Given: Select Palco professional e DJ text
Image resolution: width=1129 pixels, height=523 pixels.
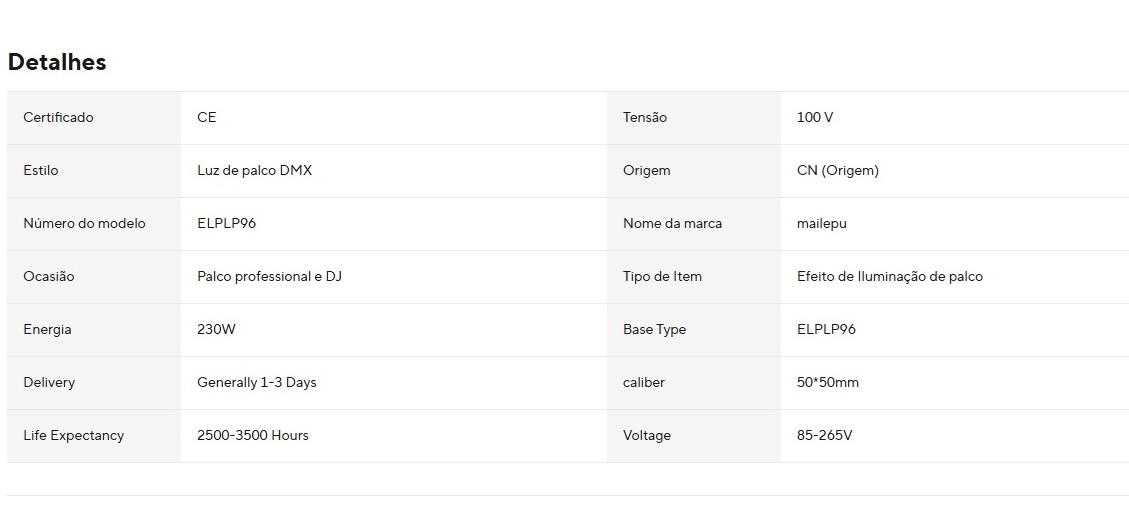Looking at the screenshot, I should tap(270, 276).
